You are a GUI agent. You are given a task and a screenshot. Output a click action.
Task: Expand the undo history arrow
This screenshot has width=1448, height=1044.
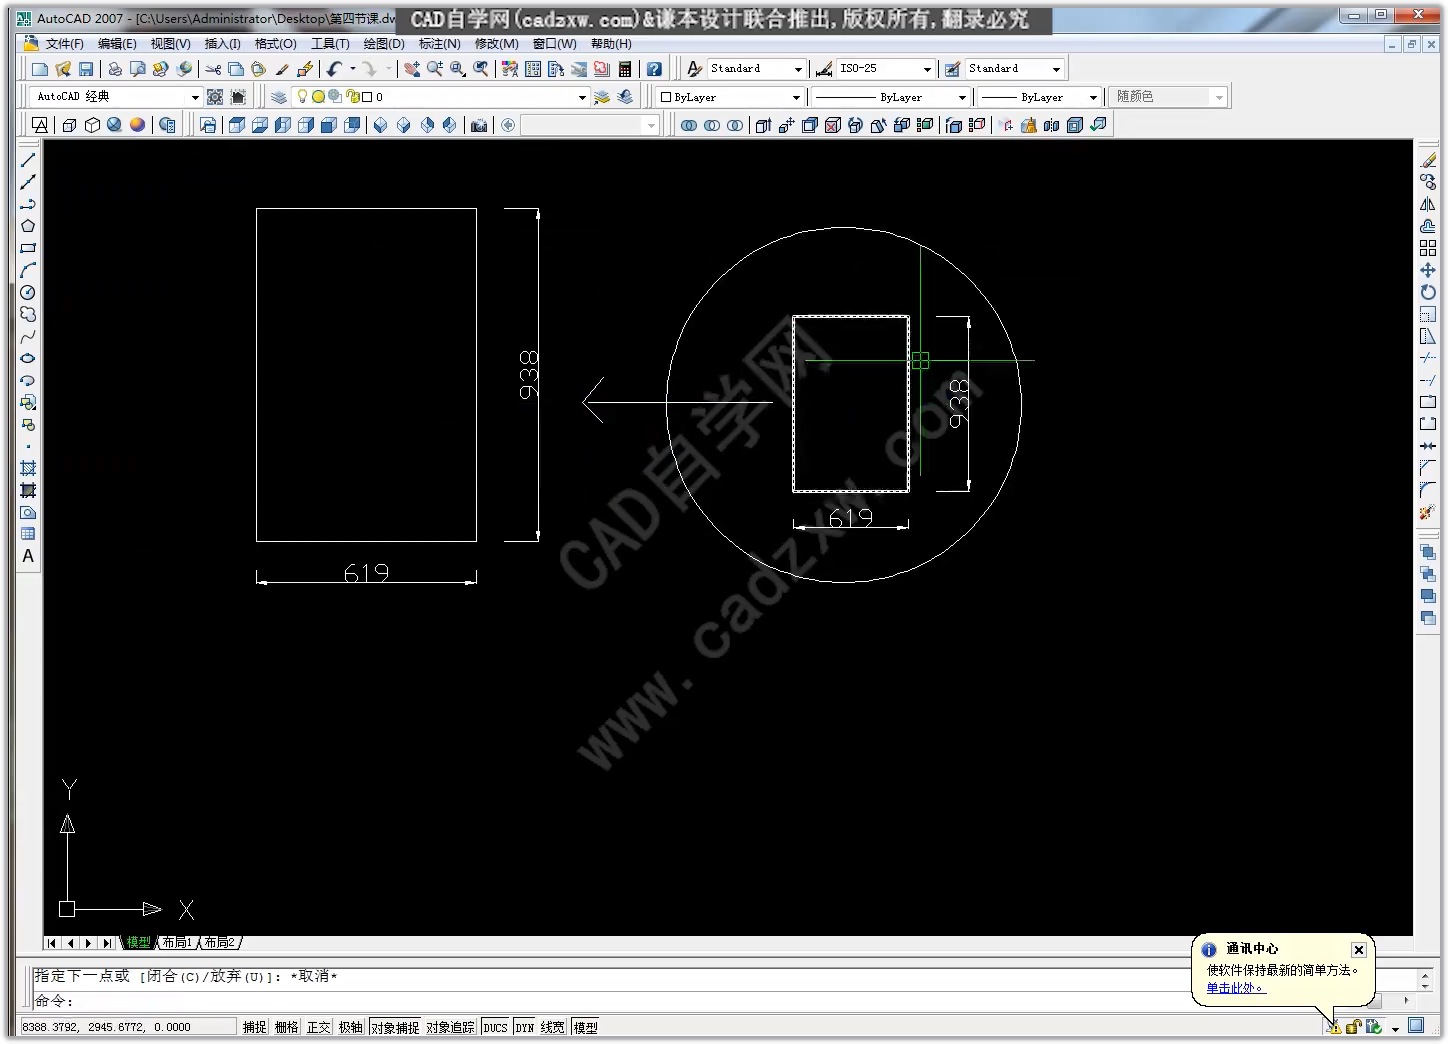click(352, 69)
